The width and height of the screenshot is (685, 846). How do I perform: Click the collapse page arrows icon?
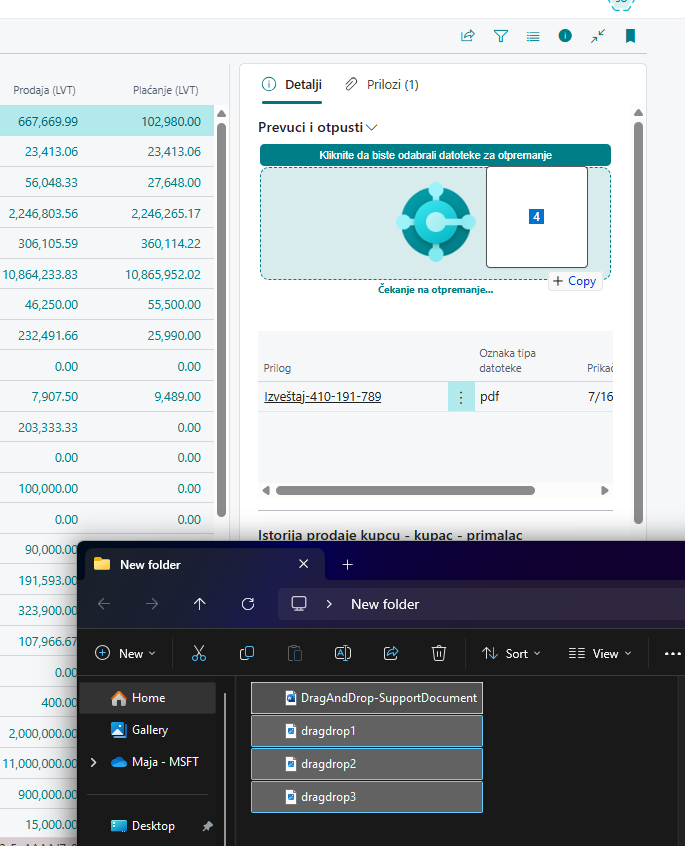pyautogui.click(x=597, y=36)
